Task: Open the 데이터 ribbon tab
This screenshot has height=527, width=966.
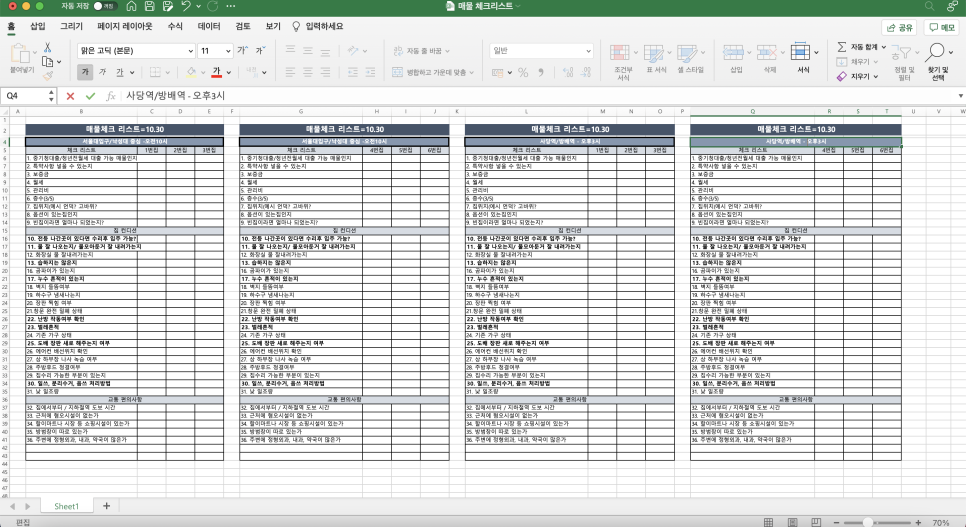Action: click(x=209, y=27)
